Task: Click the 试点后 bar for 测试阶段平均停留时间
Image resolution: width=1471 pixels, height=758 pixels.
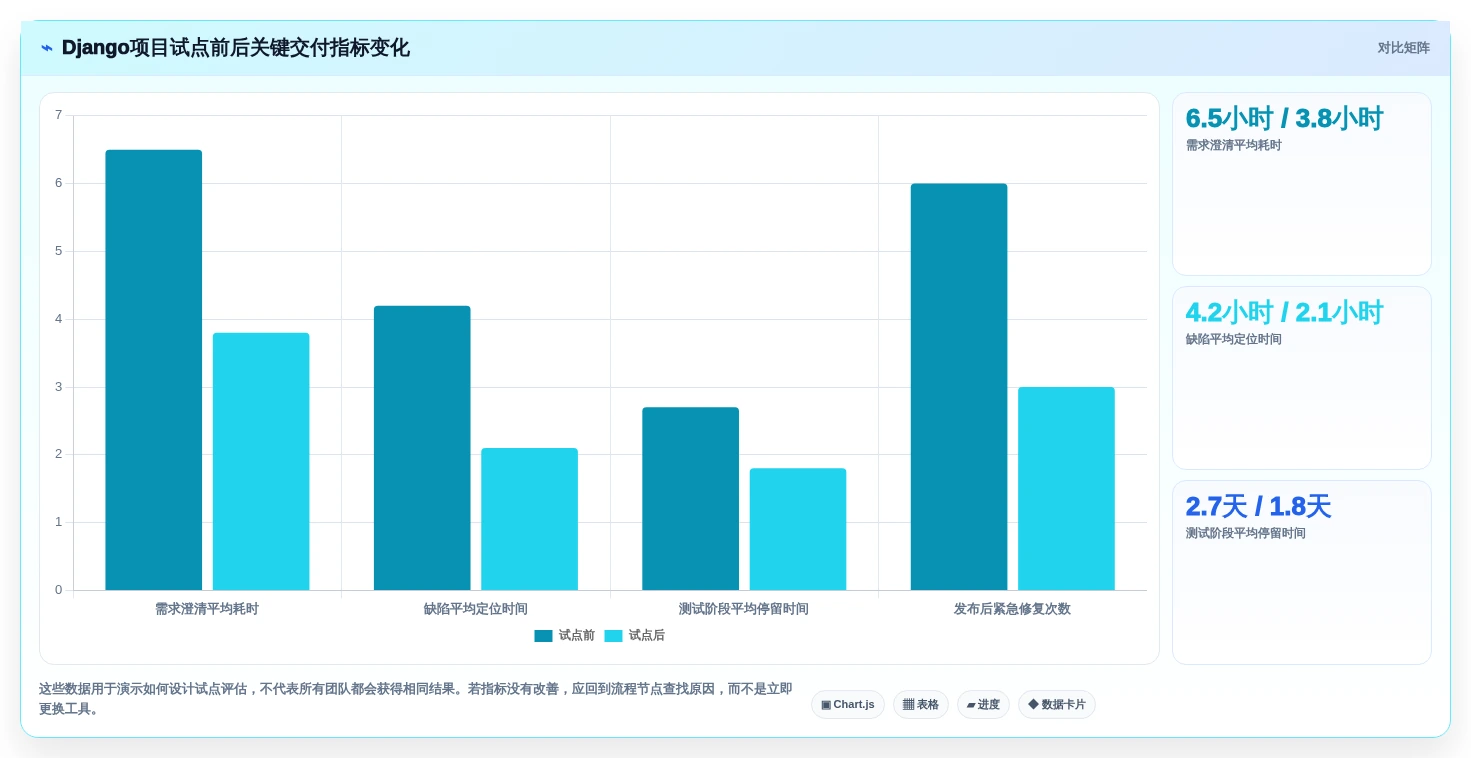Action: tap(798, 529)
